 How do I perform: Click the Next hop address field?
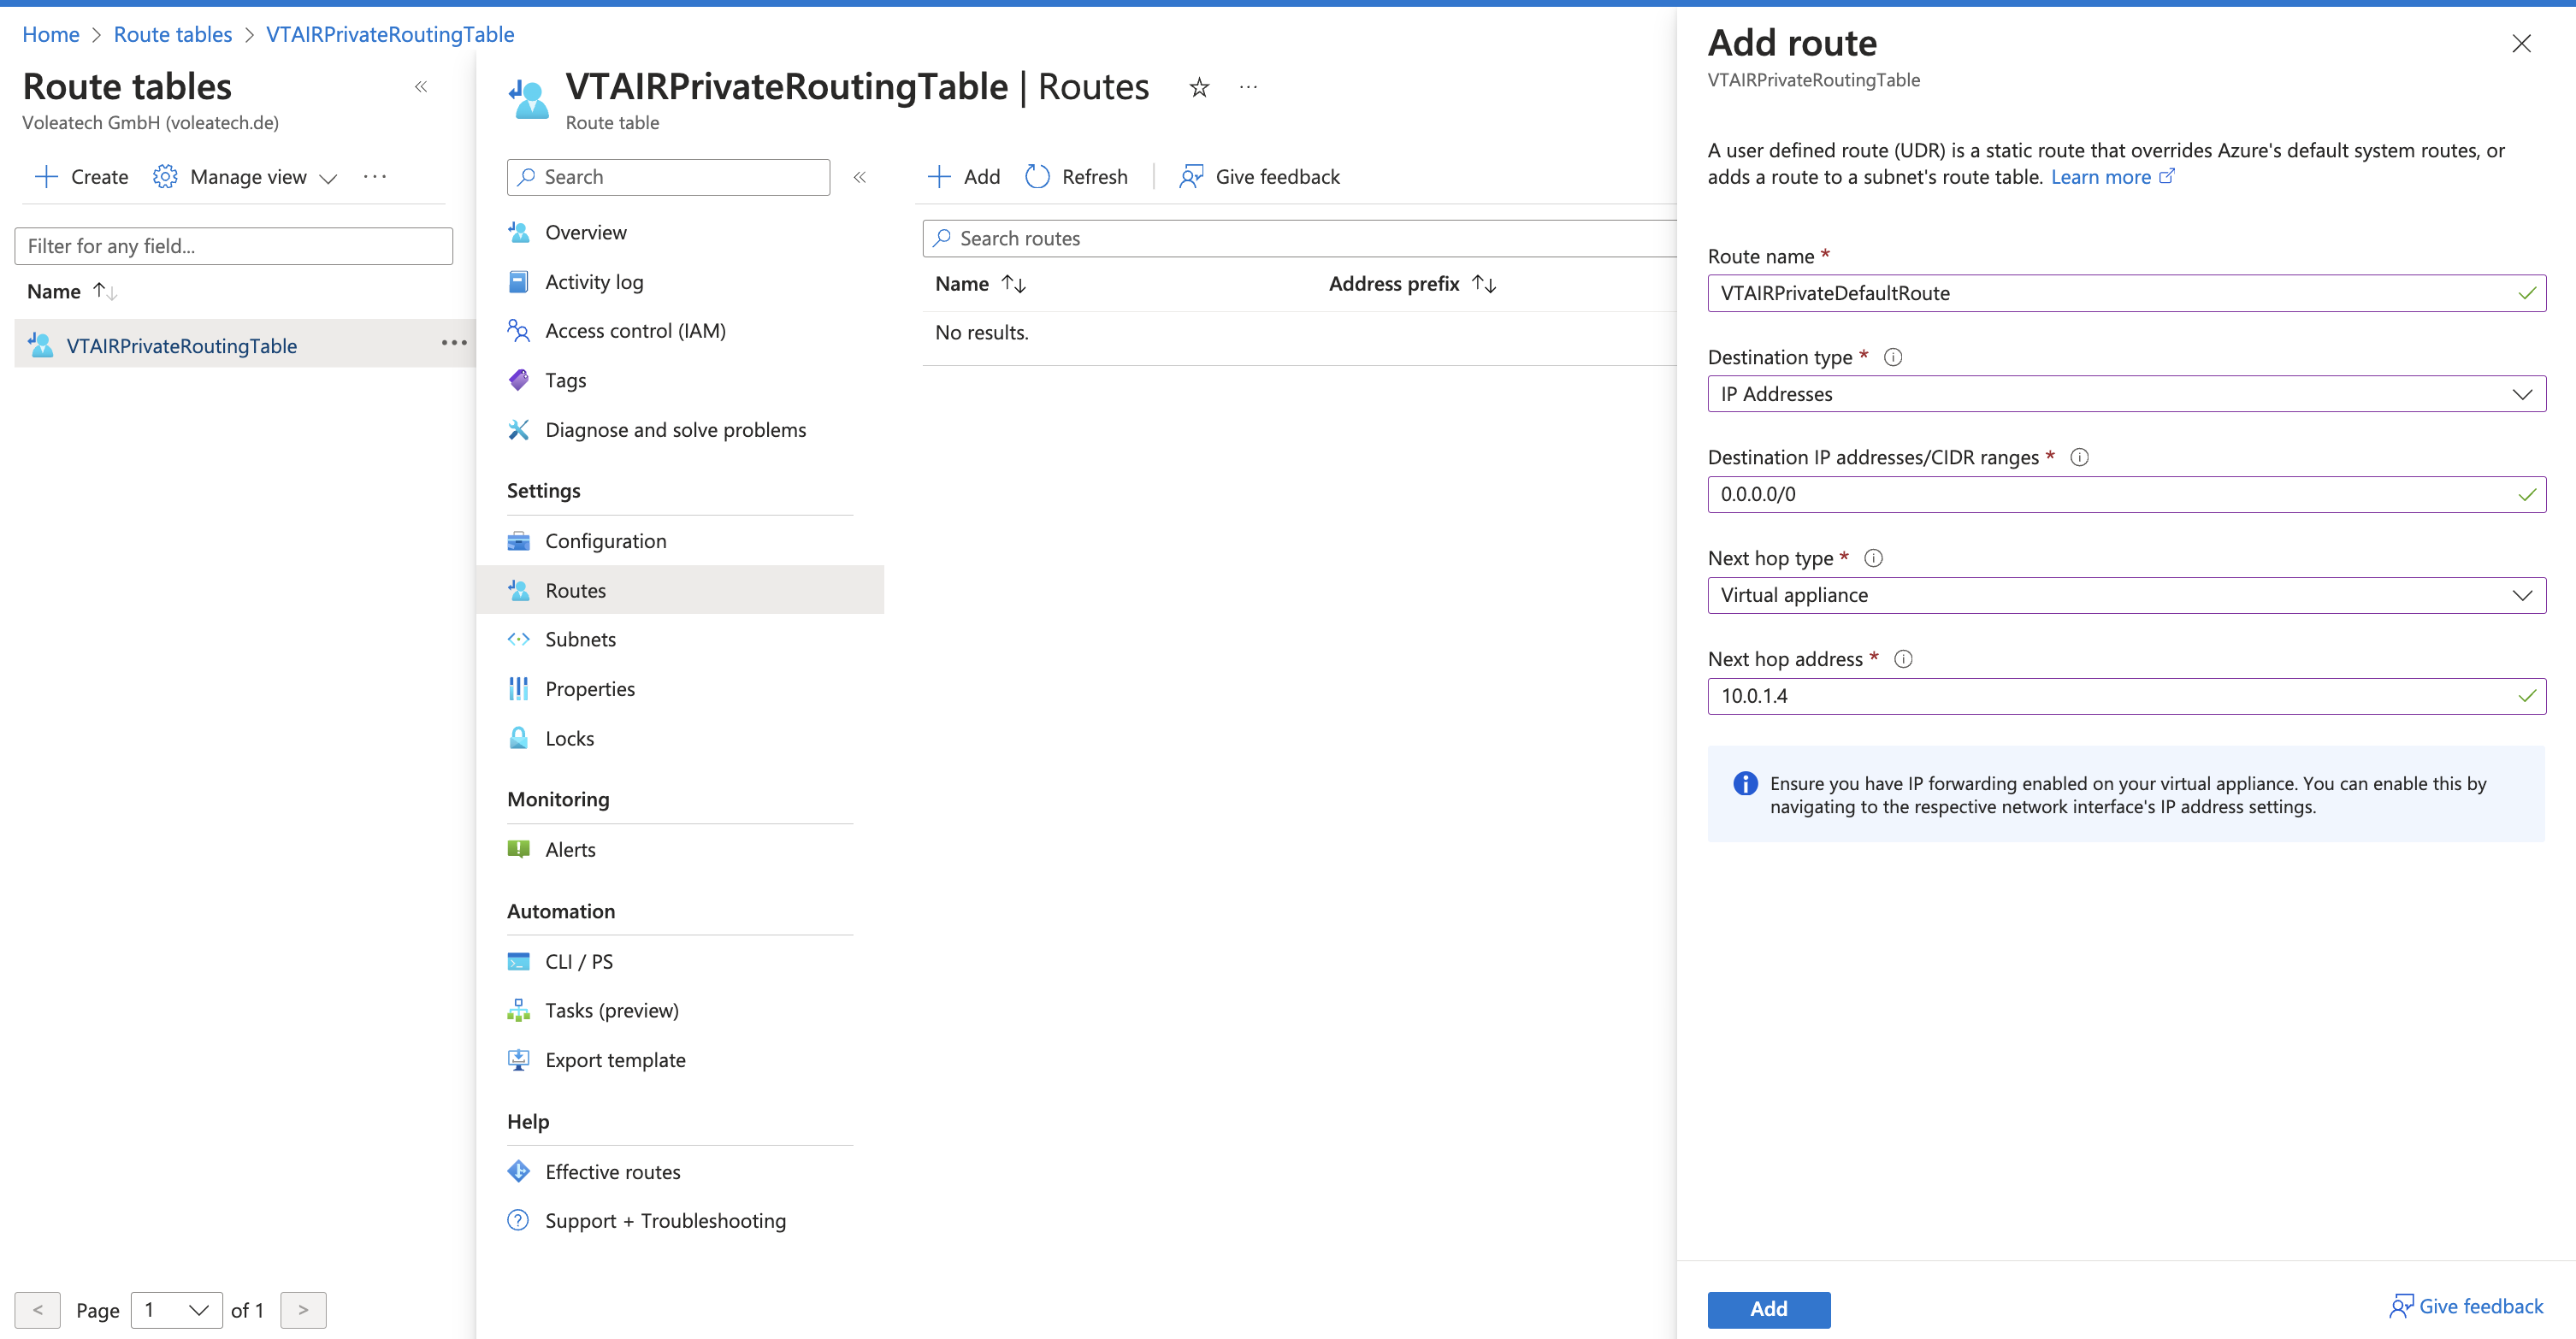2126,696
